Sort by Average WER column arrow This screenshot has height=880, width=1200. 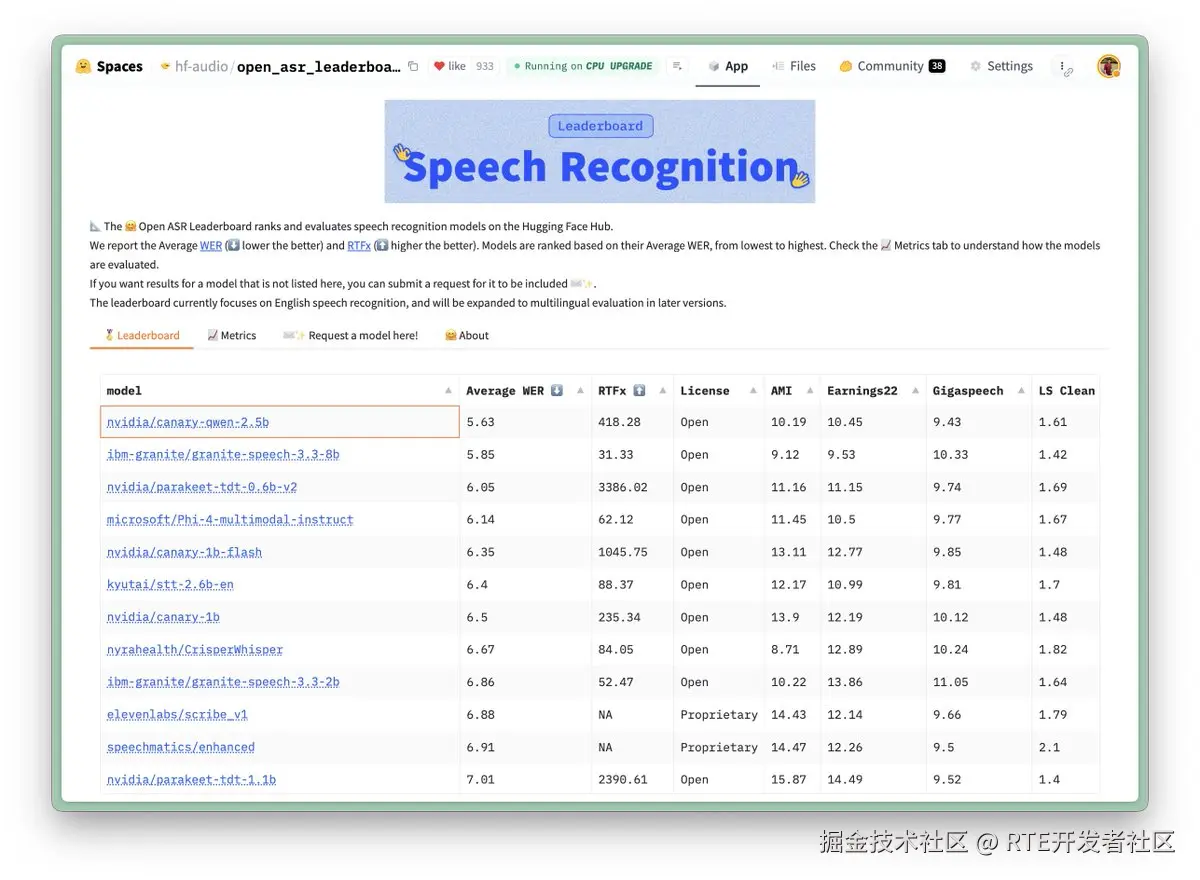[x=580, y=391]
